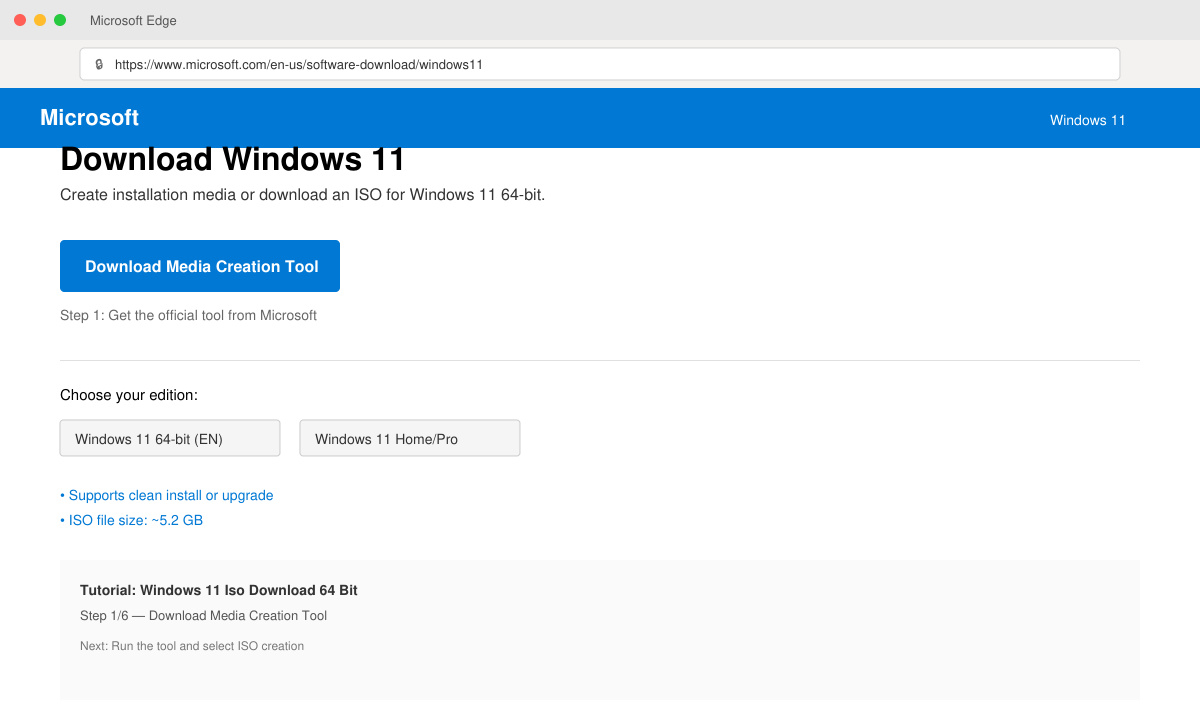Click ISO file size ~5.2 GB link

click(131, 520)
